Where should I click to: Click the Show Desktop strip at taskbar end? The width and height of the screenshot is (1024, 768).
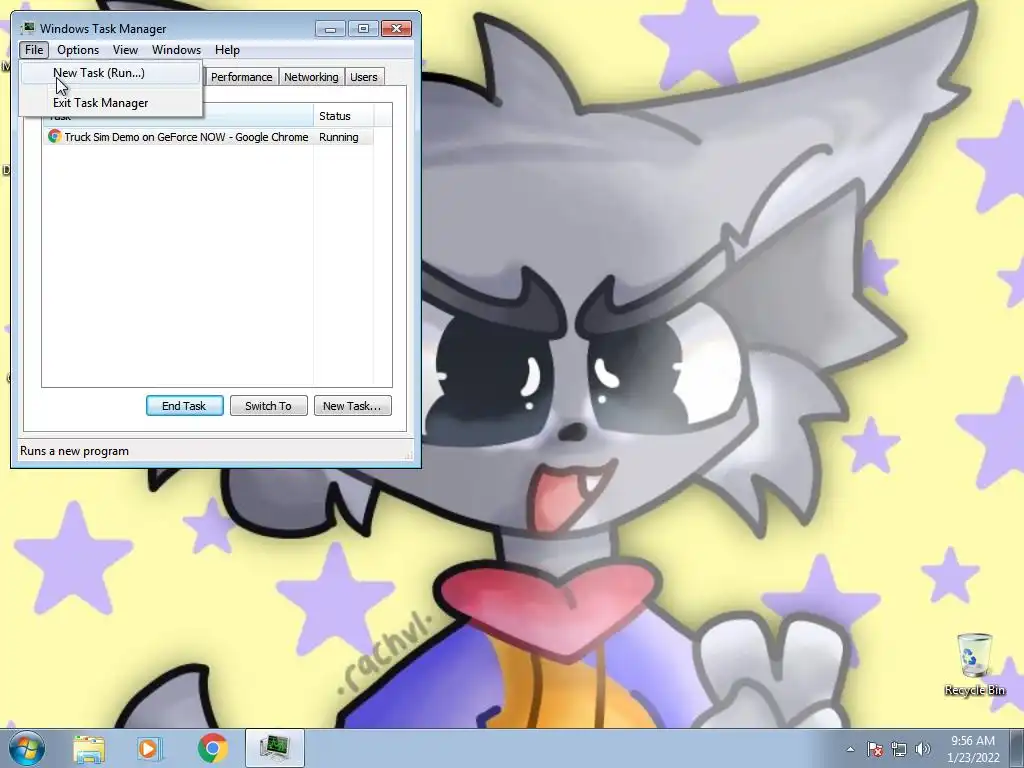point(1017,749)
